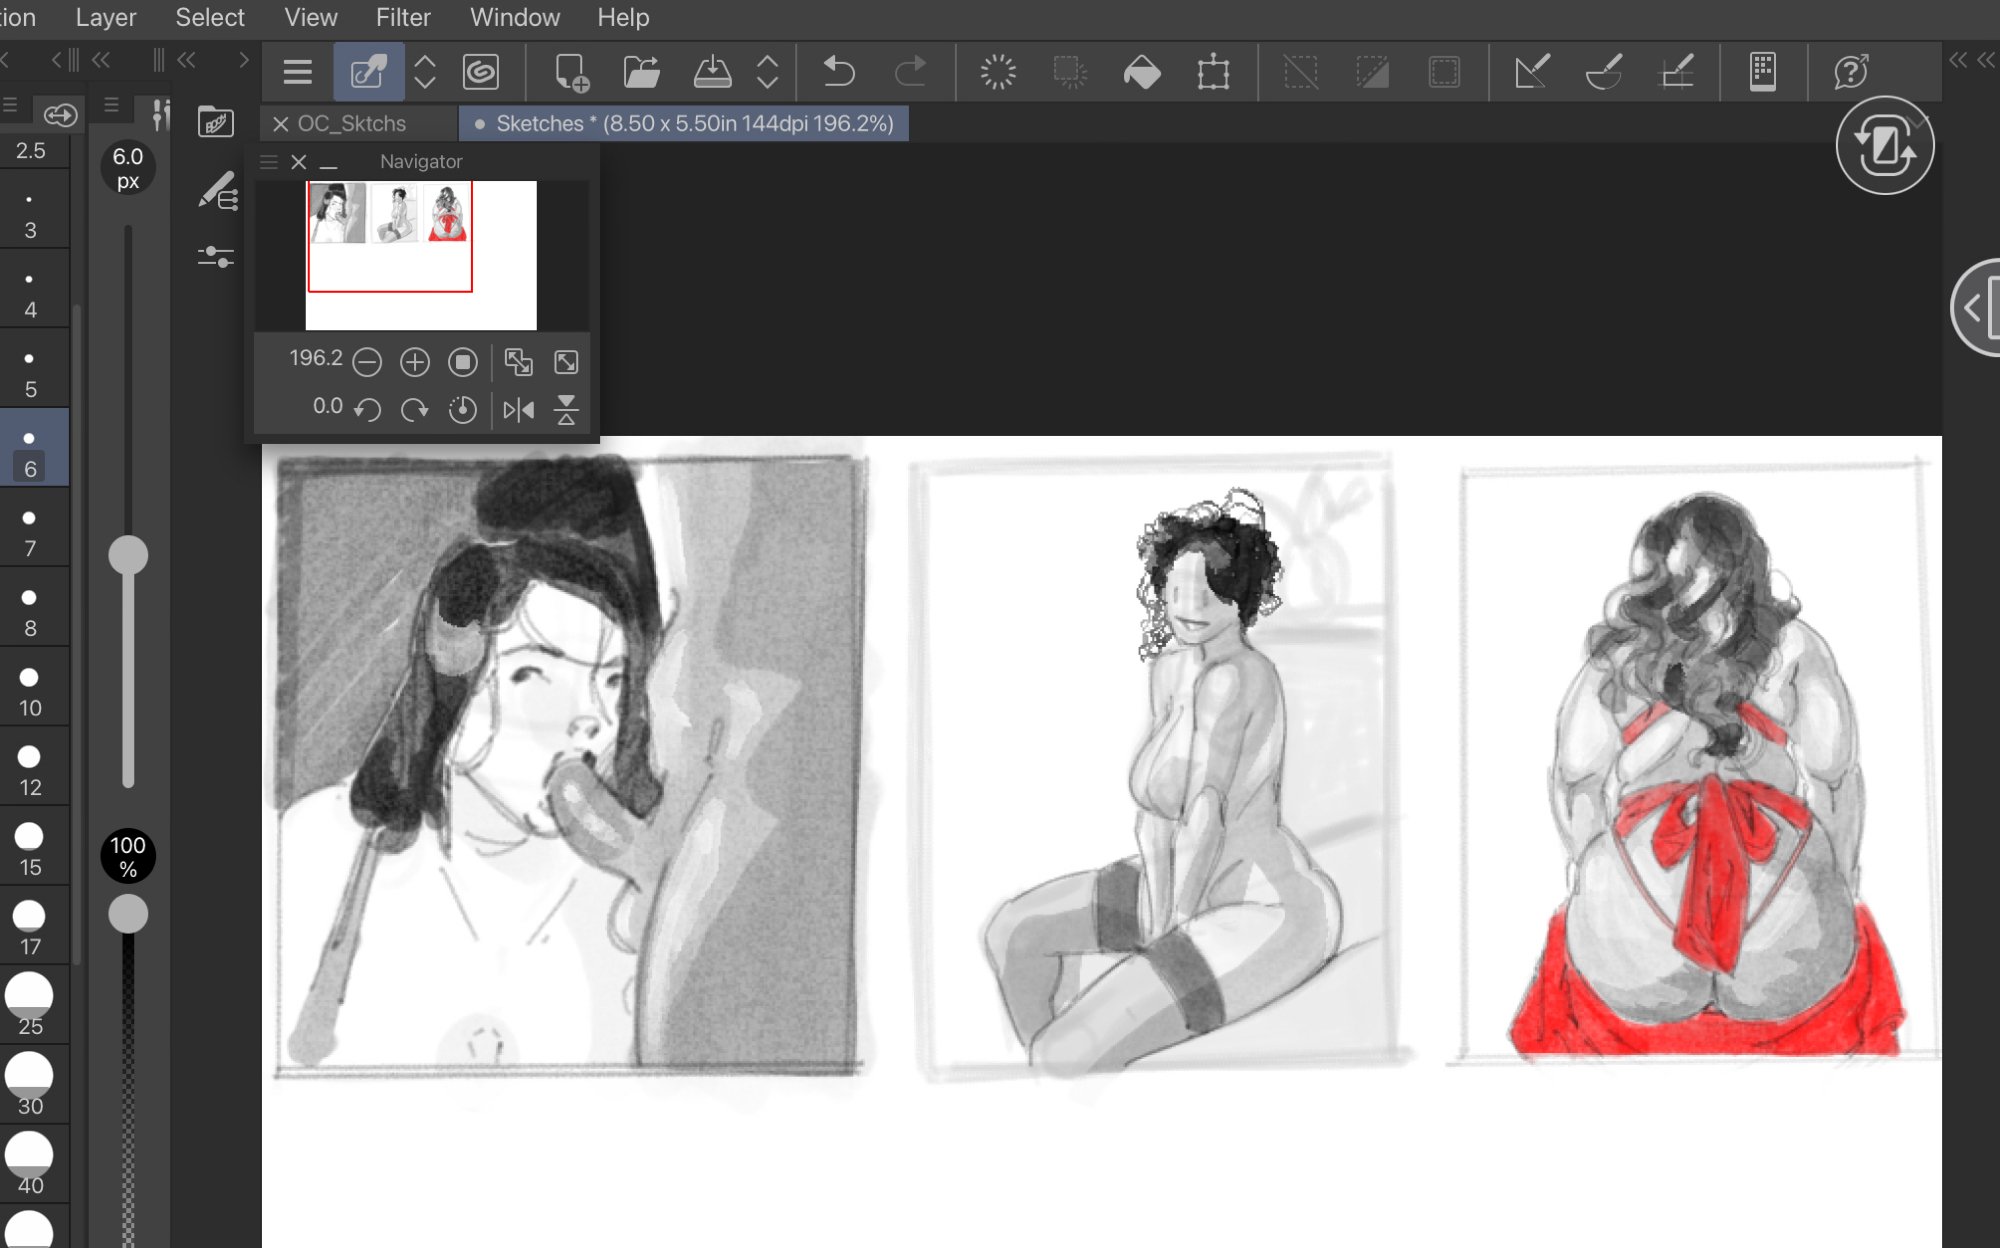Toggle Snap to Grid in command bar
Viewport: 2000px width, 1248px height.
pos(1677,72)
